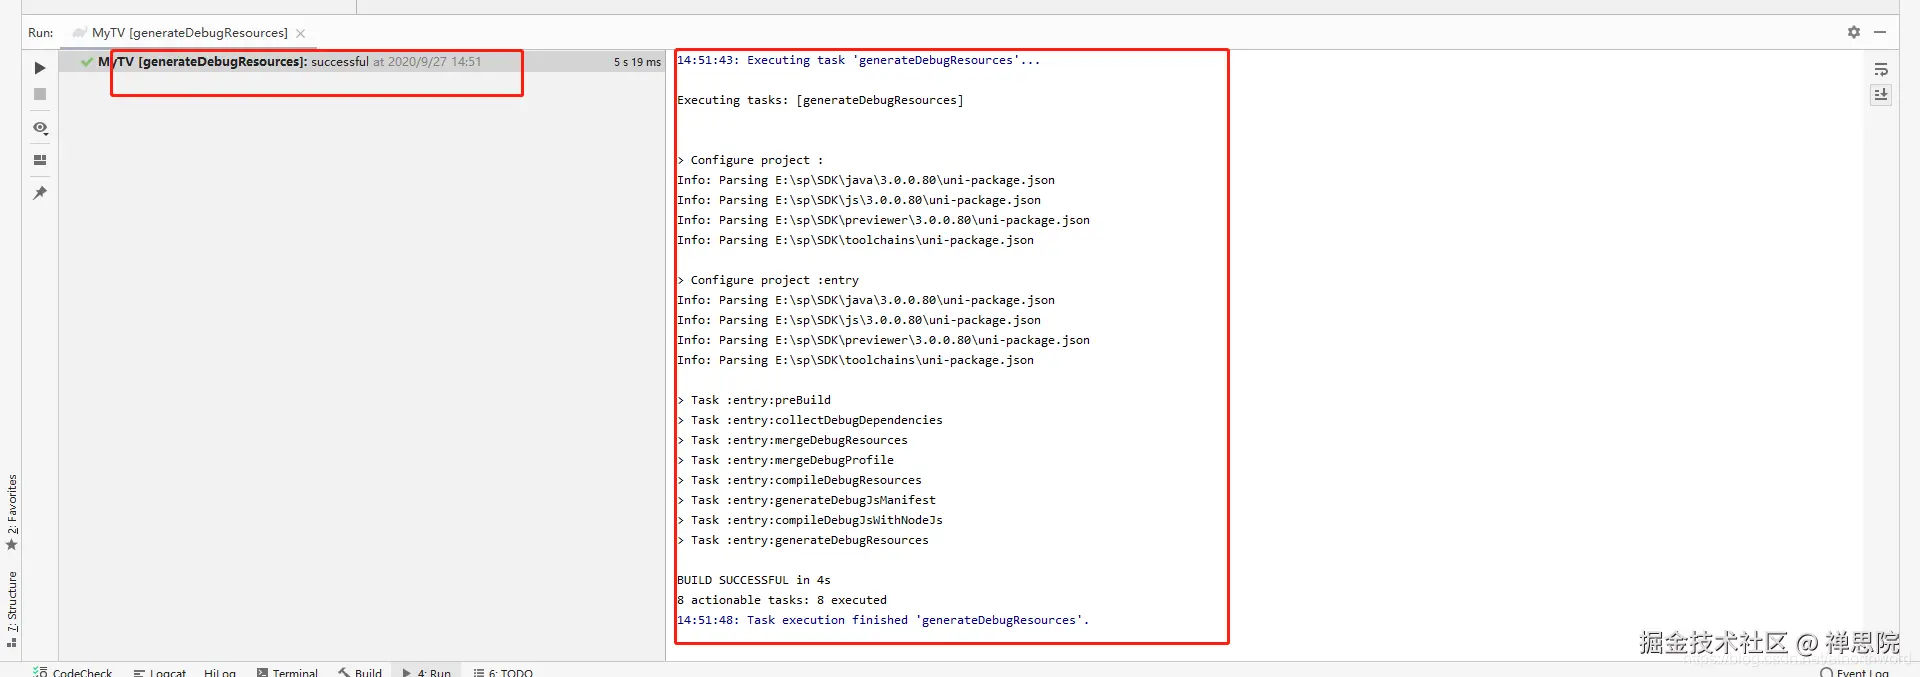This screenshot has width=1920, height=677.
Task: Click the restore layout icon
Action: pyautogui.click(x=40, y=160)
